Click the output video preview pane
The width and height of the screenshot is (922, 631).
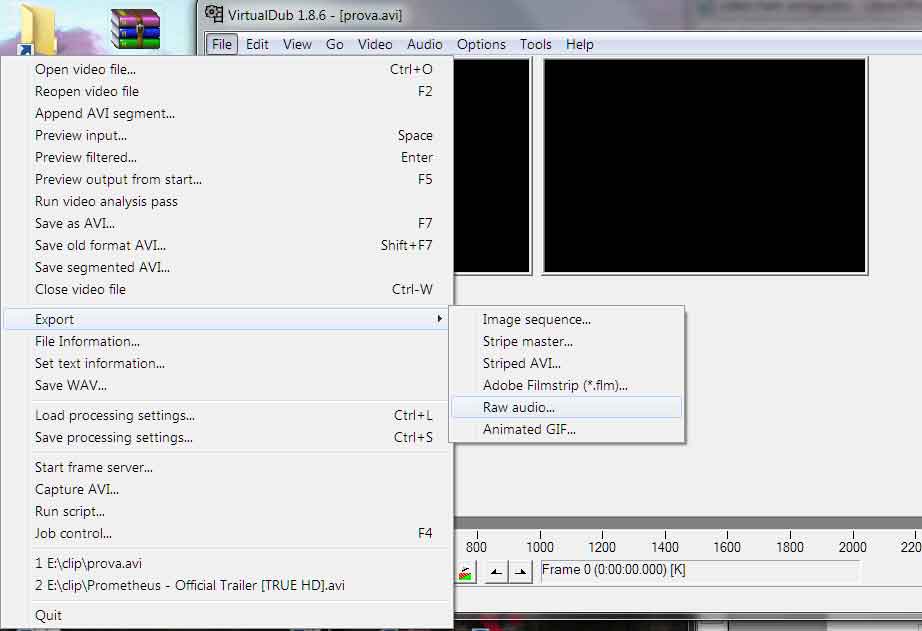coord(704,166)
